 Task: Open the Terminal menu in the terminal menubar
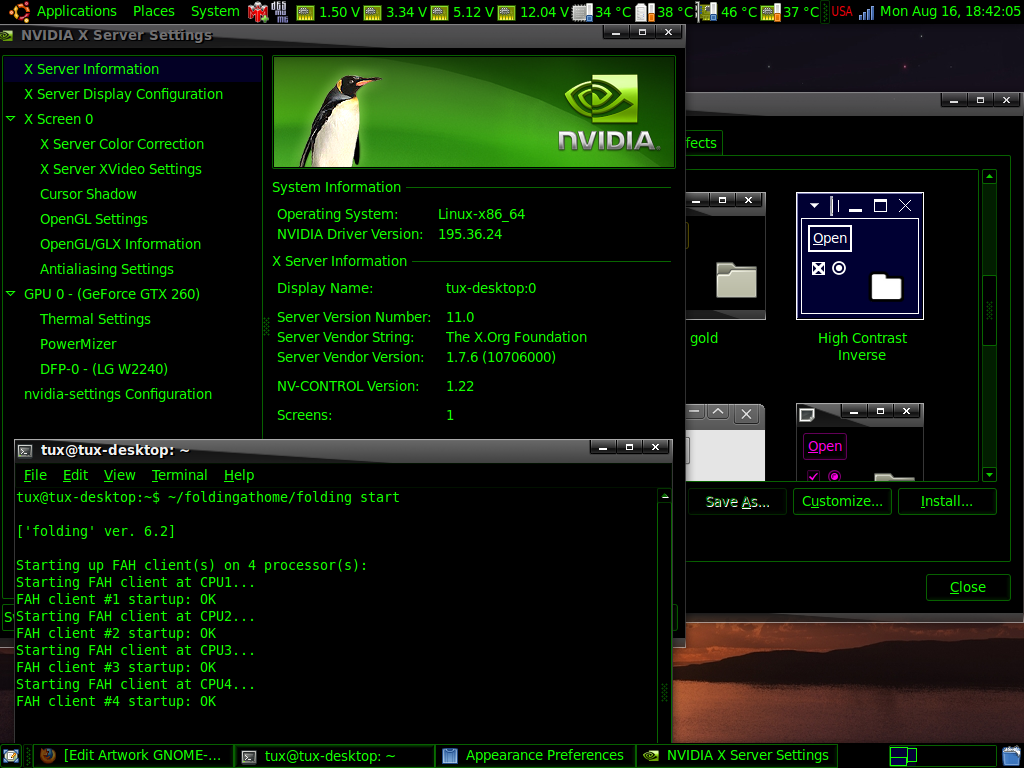[179, 475]
